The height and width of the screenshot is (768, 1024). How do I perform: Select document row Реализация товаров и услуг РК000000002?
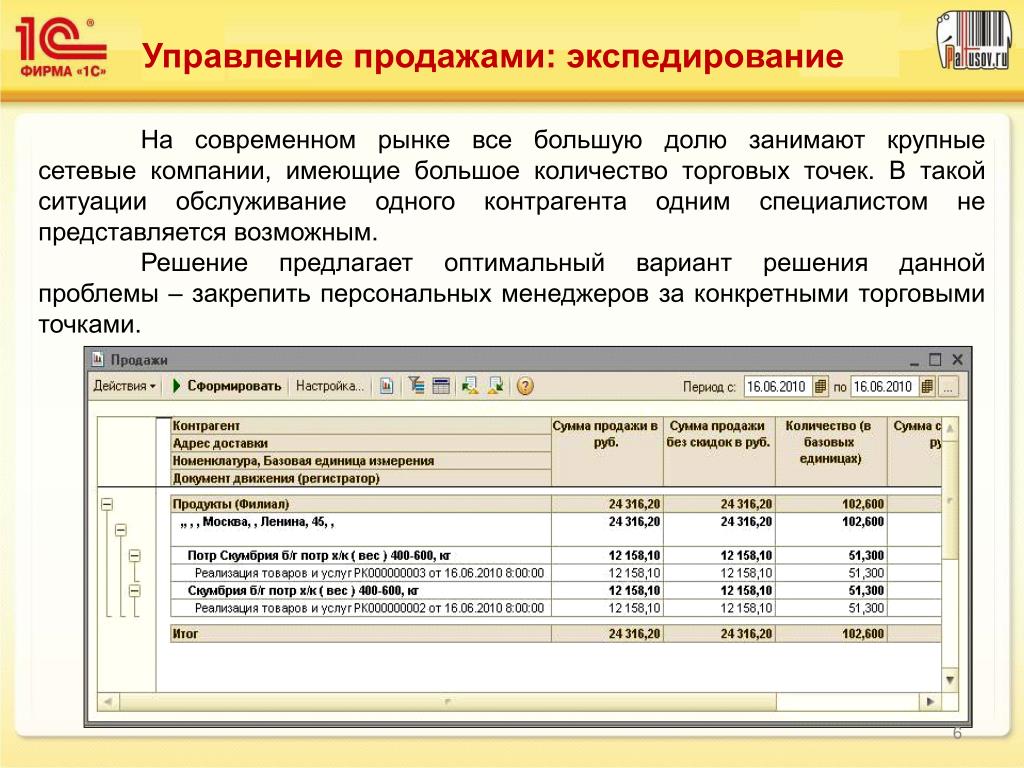coord(555,608)
